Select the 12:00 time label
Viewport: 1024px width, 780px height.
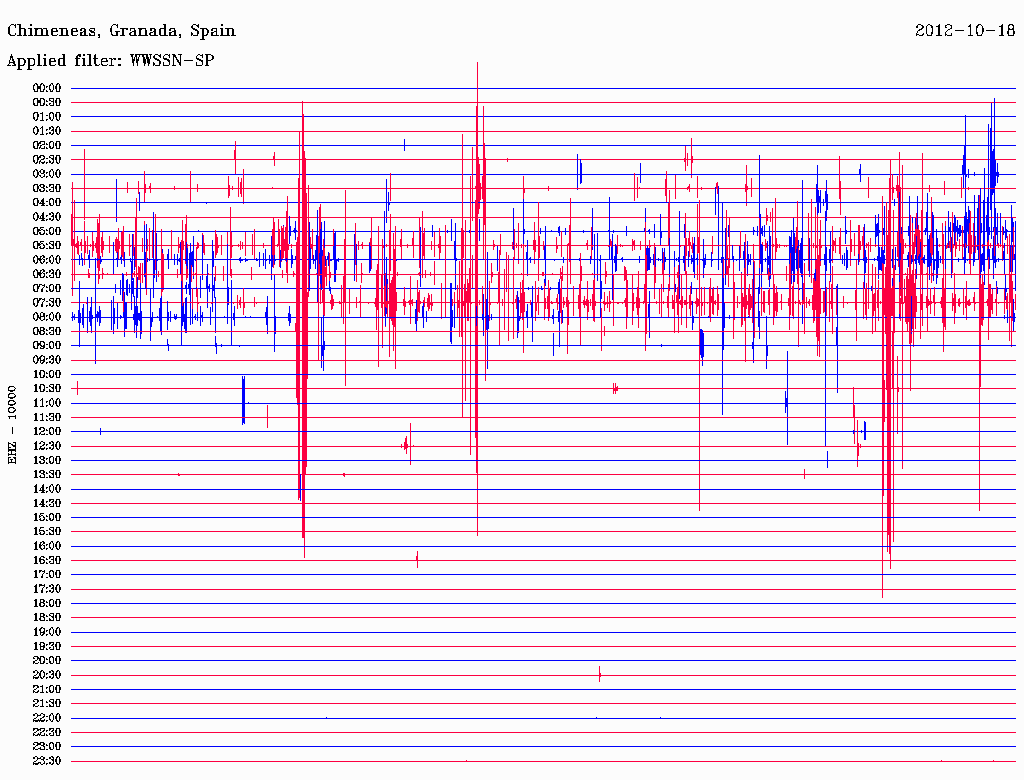tap(46, 432)
